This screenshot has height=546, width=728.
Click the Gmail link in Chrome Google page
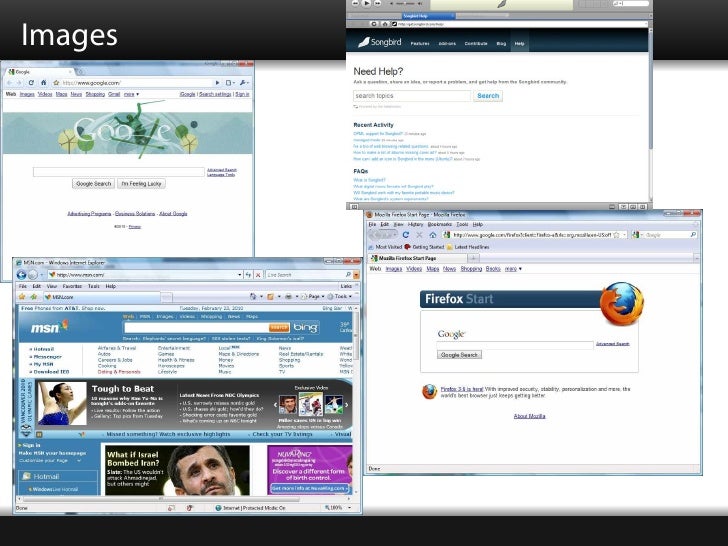pyautogui.click(x=114, y=94)
